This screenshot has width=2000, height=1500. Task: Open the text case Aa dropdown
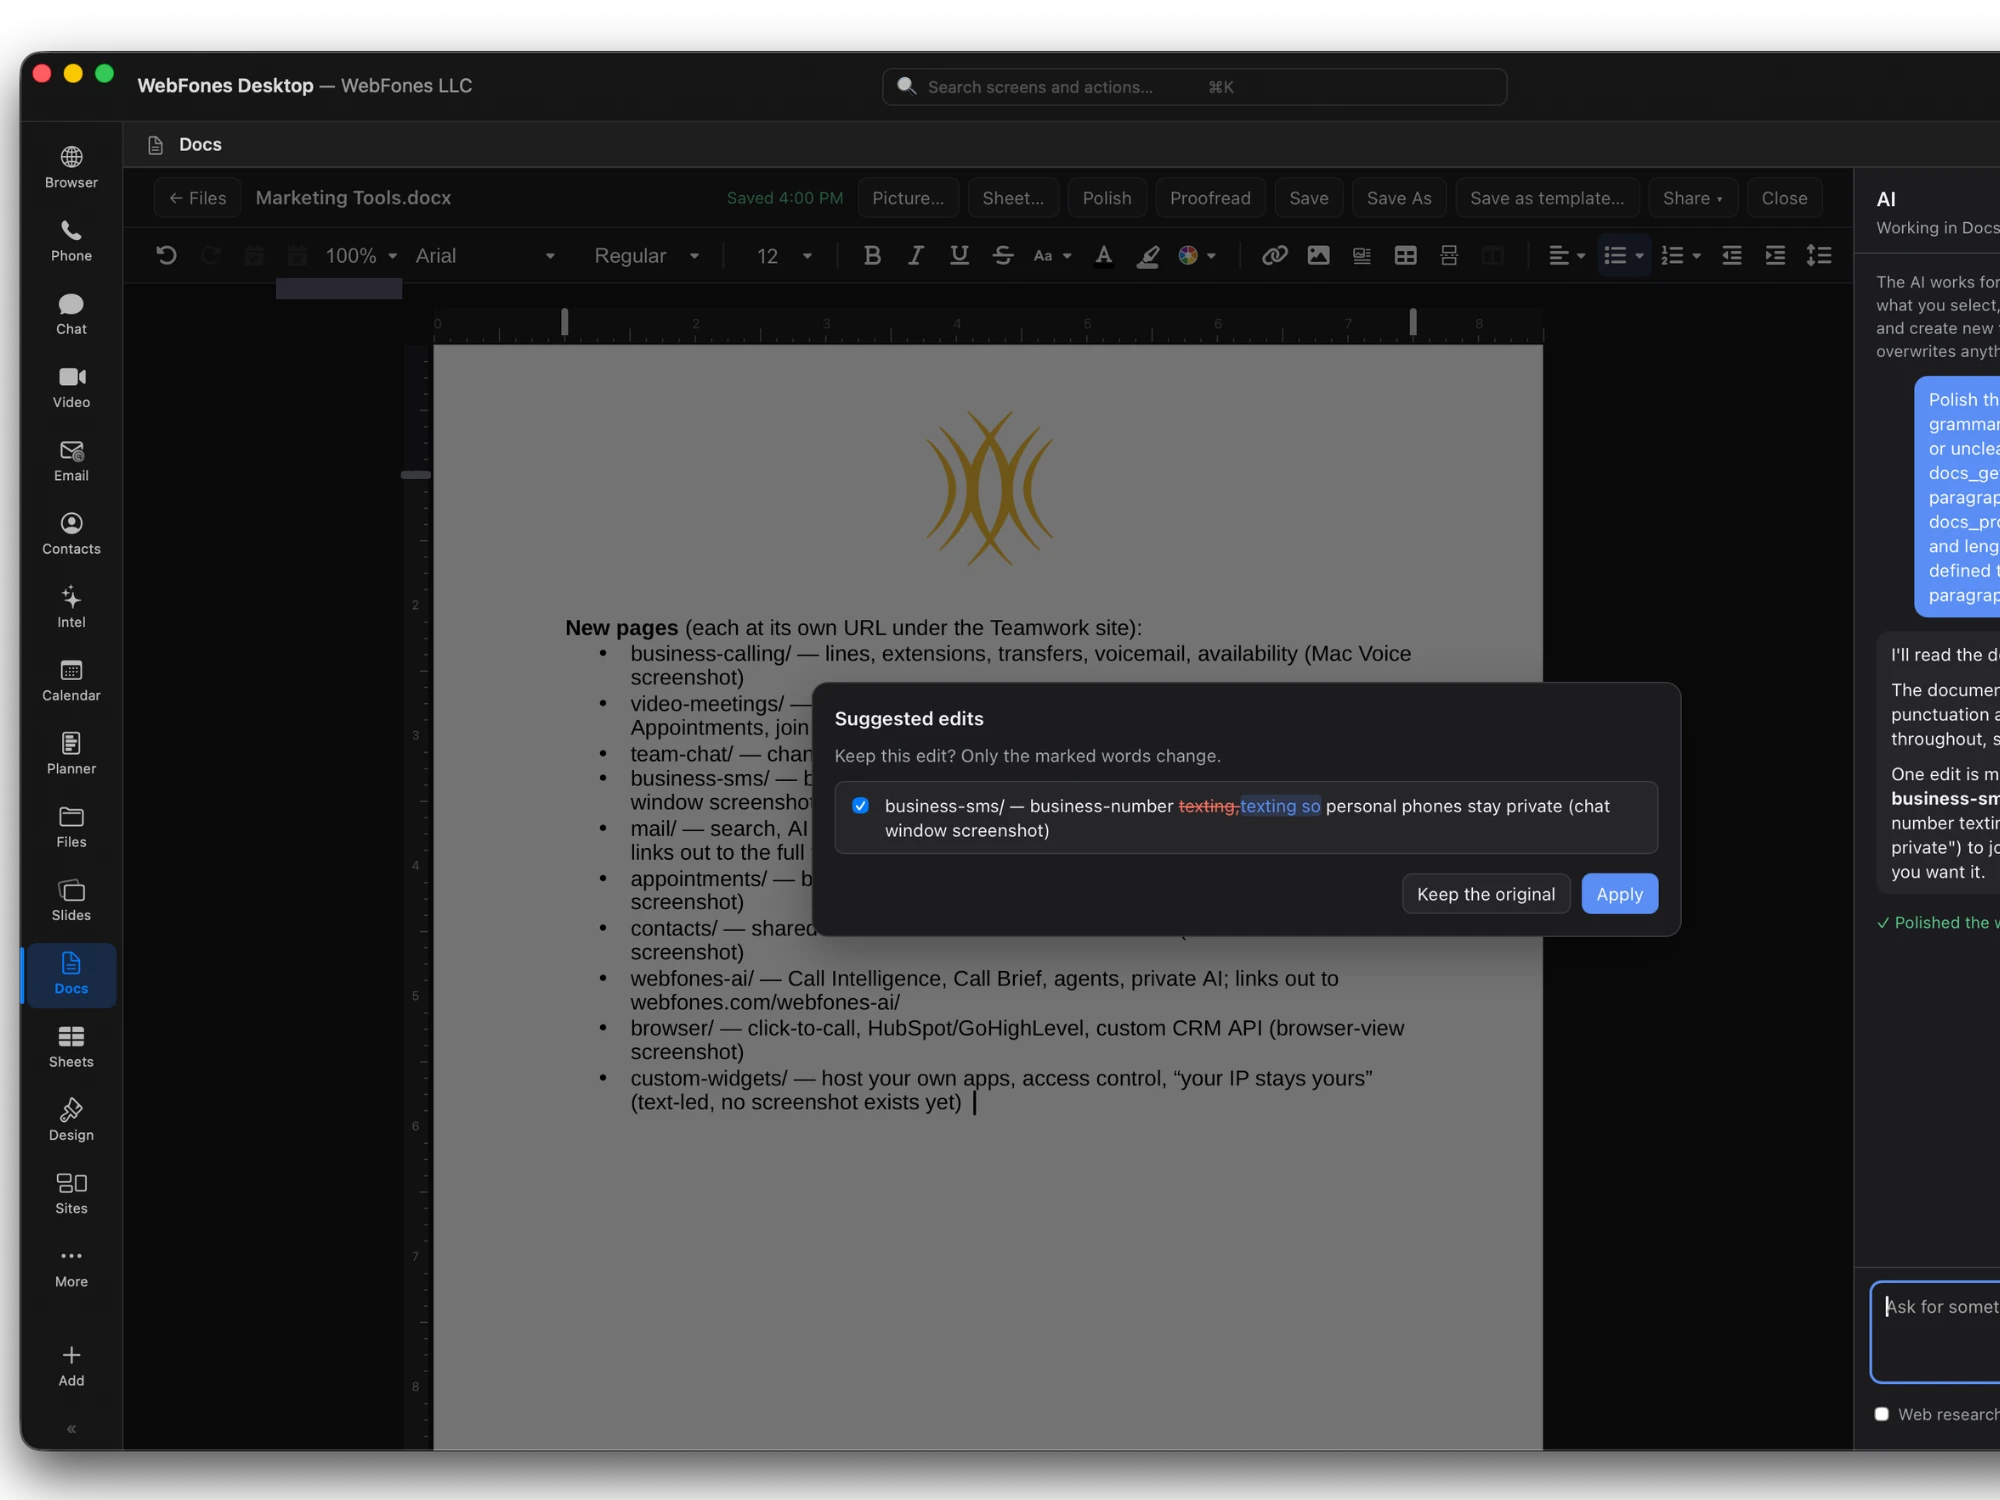tap(1052, 256)
